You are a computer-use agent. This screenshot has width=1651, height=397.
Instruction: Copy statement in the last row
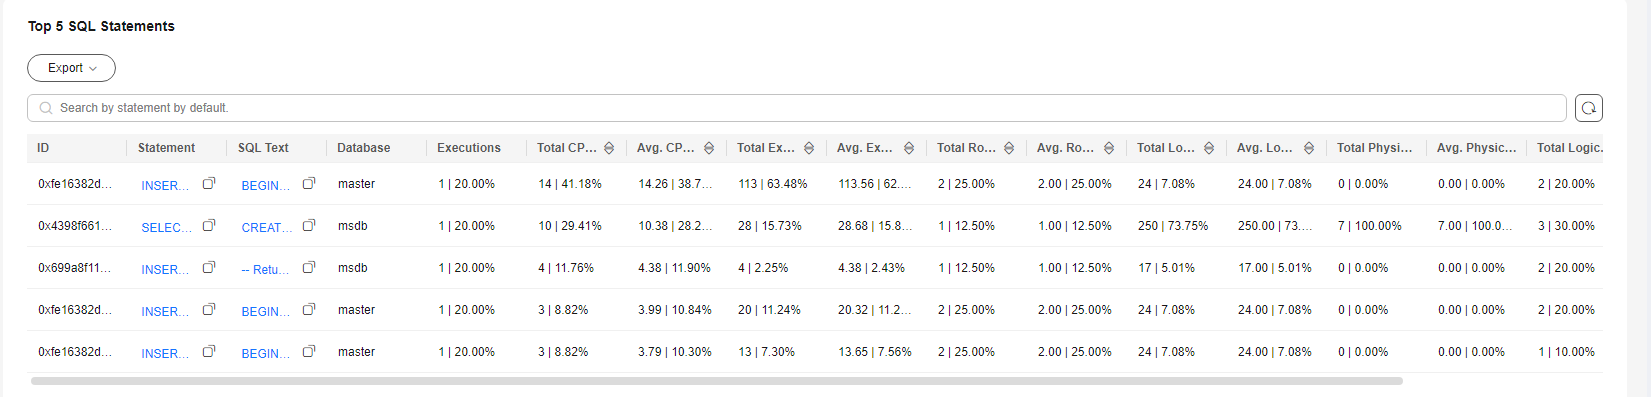209,352
